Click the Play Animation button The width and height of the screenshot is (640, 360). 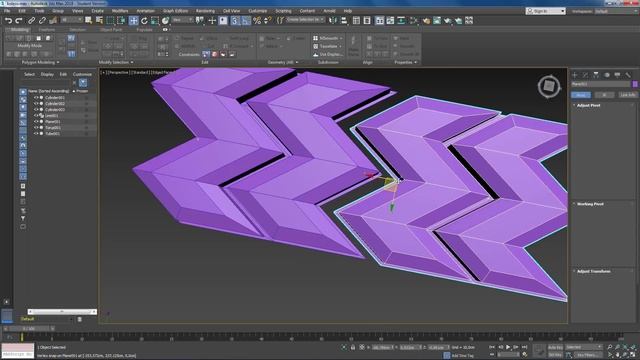click(508, 347)
